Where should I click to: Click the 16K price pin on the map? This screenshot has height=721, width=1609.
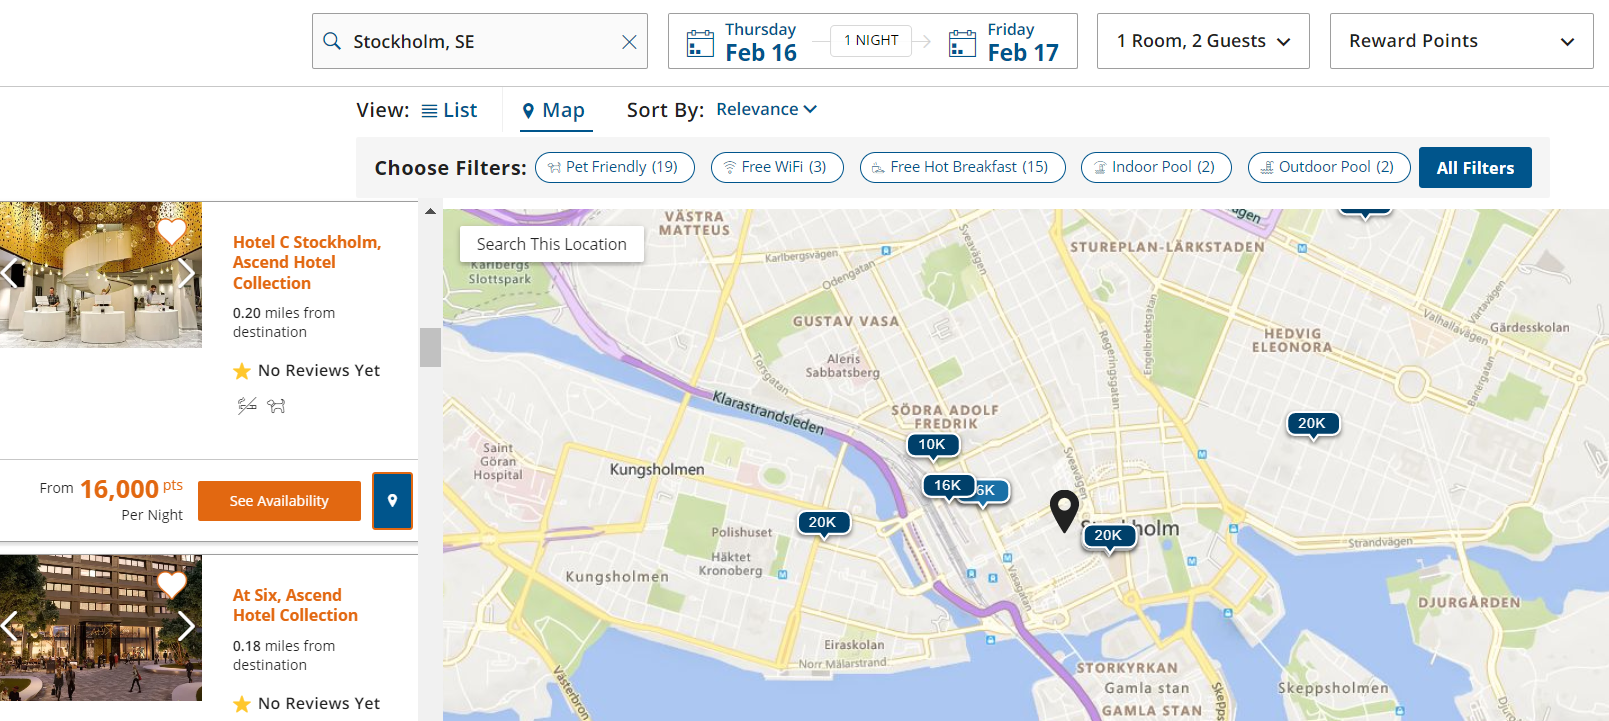tap(946, 486)
